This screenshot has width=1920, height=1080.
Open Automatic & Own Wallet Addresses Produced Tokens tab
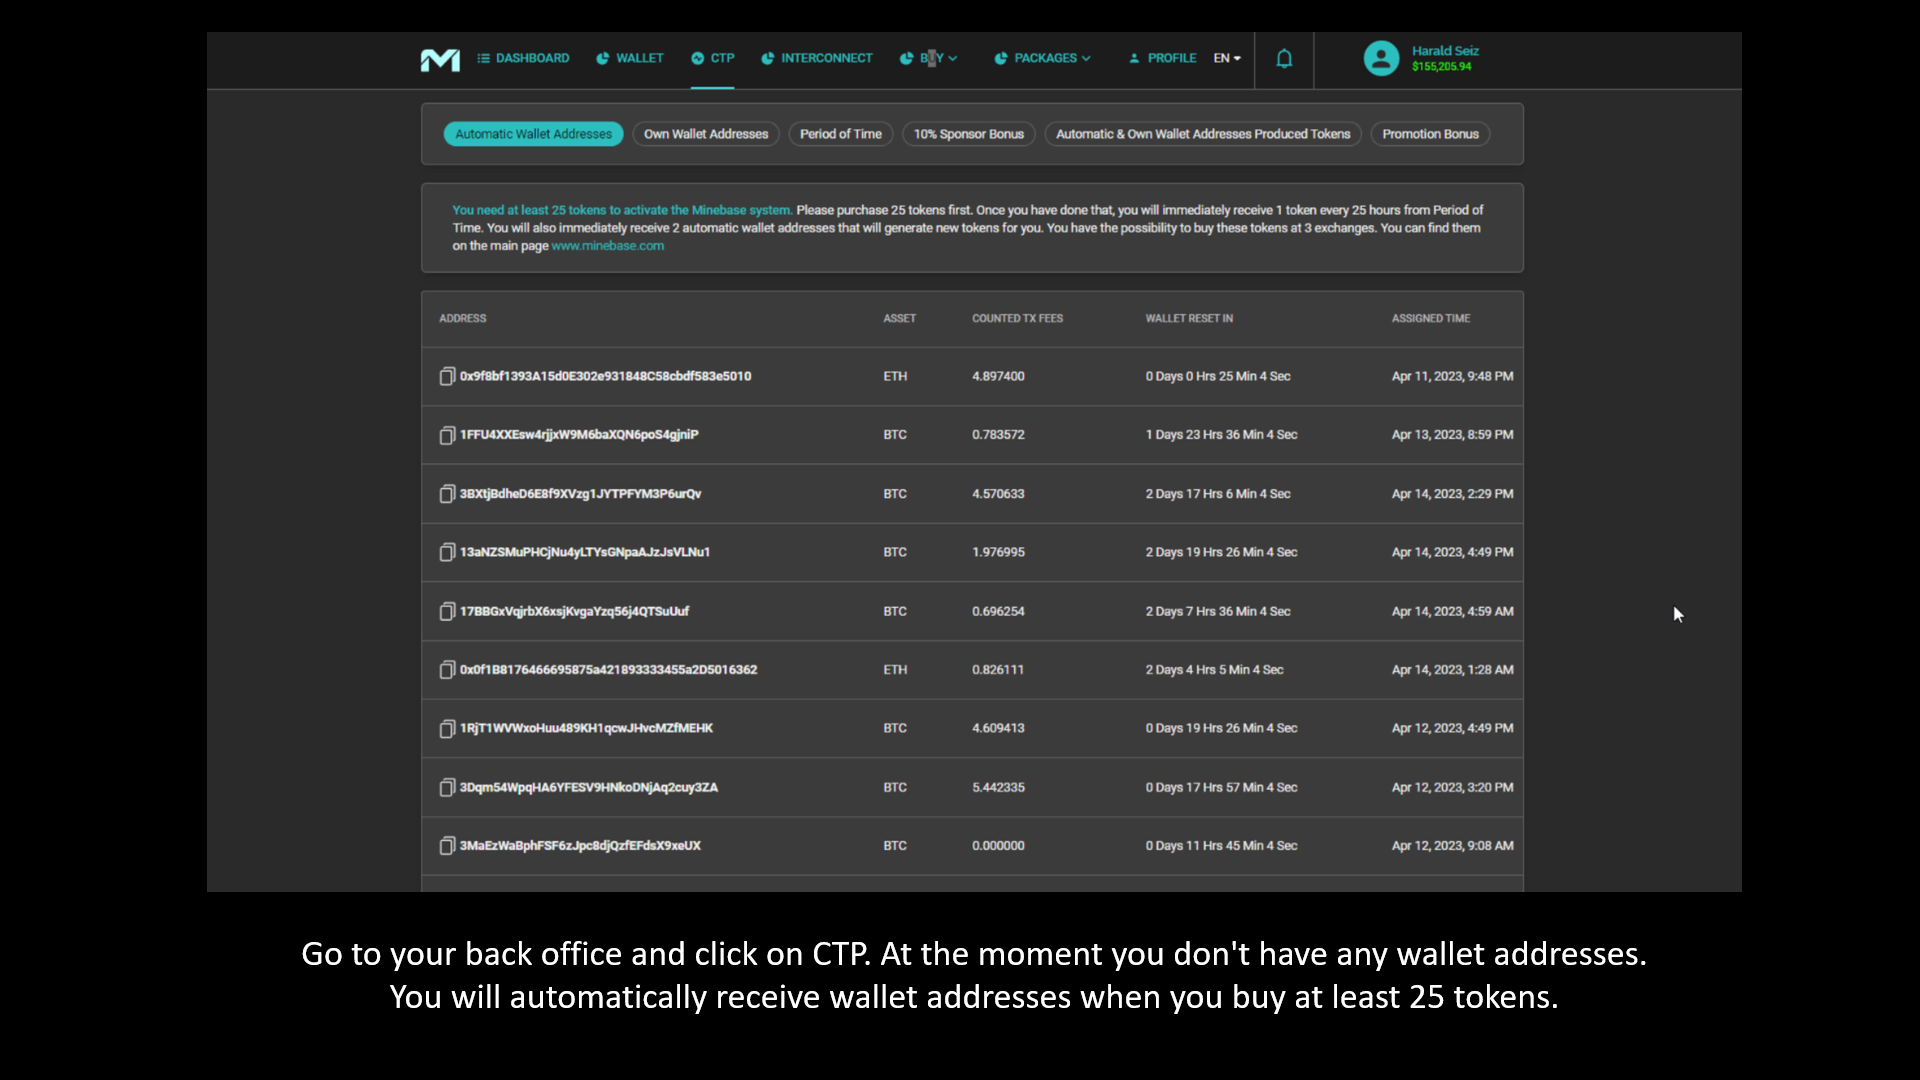click(1203, 134)
